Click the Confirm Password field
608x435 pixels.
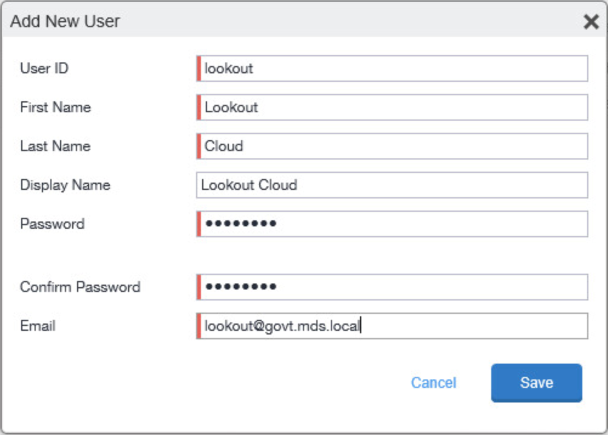(x=392, y=287)
